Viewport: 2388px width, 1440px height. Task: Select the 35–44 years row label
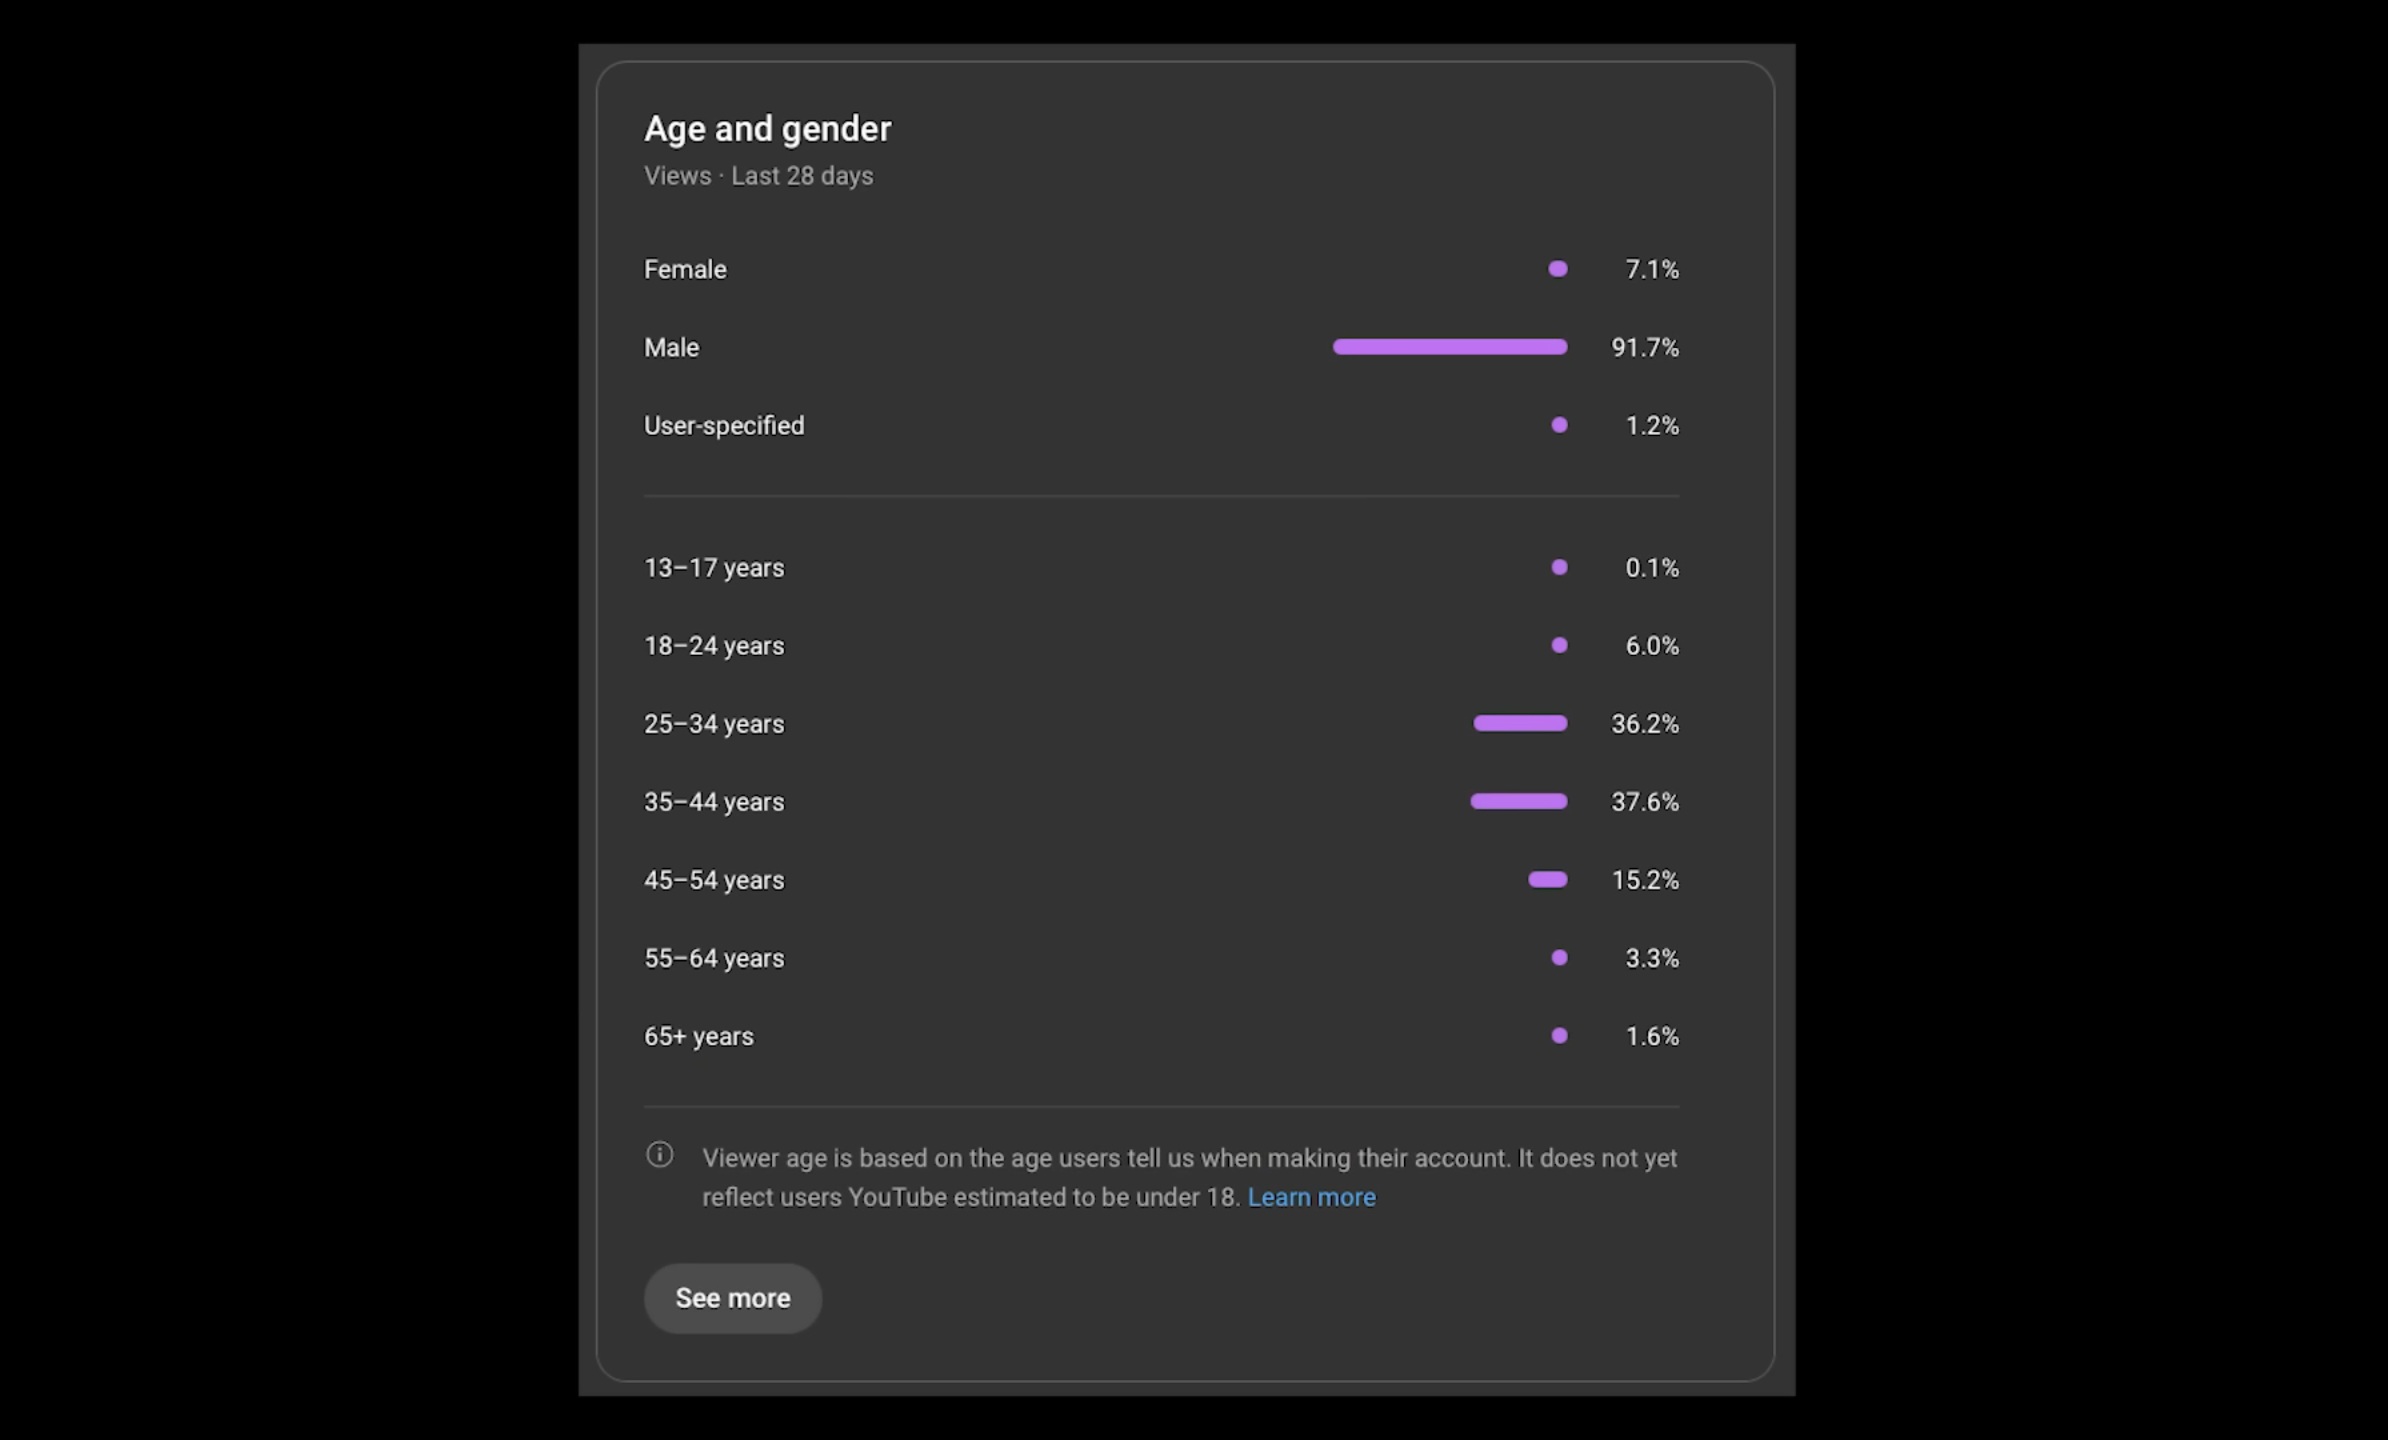[x=714, y=802]
